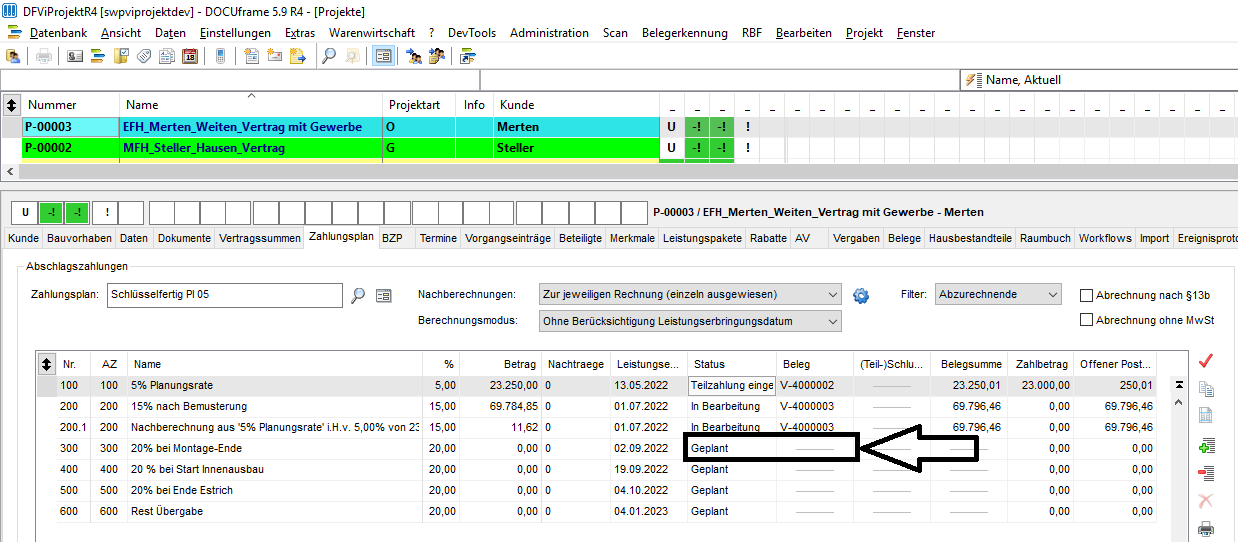This screenshot has height=542, width=1238.
Task: Toggle the U status box in project header
Action: (25, 212)
